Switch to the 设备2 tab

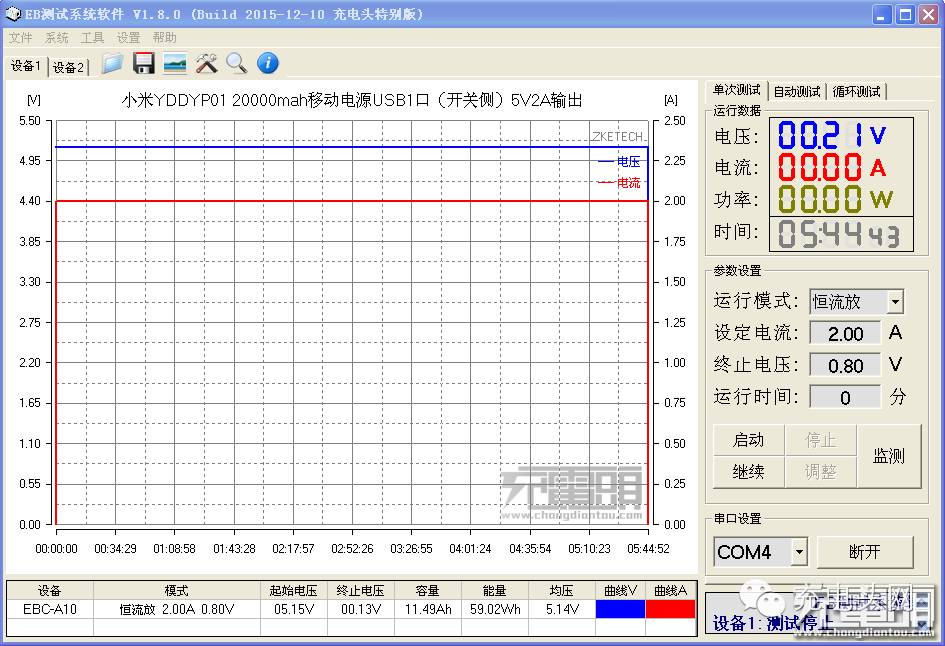tap(68, 67)
